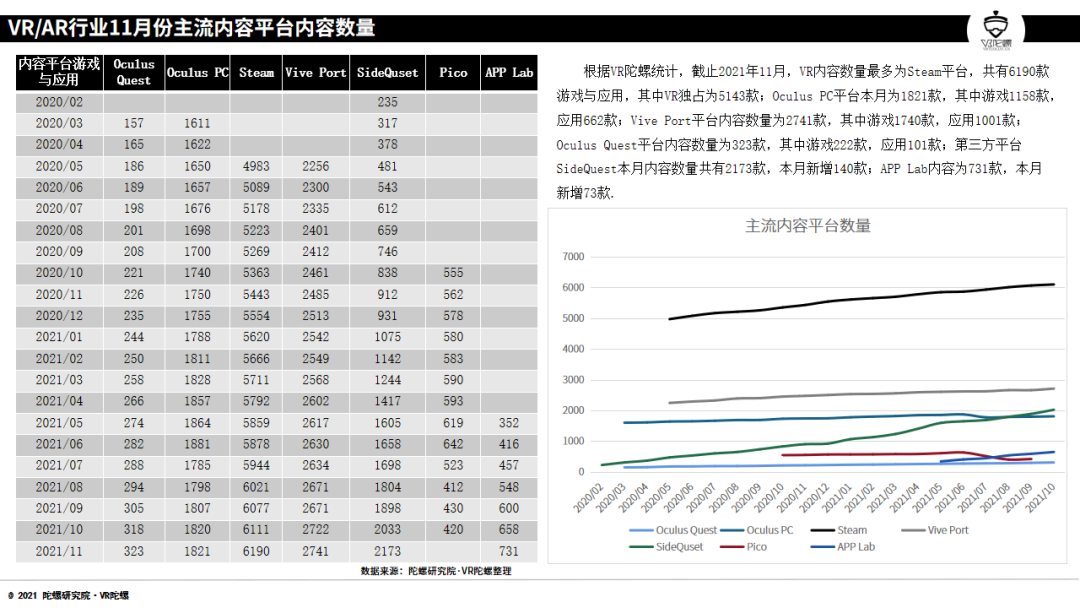Click the slide title VR/AR行业11月份主流内容平台内容数量
Viewport: 1080px width, 608px height.
coord(191,28)
